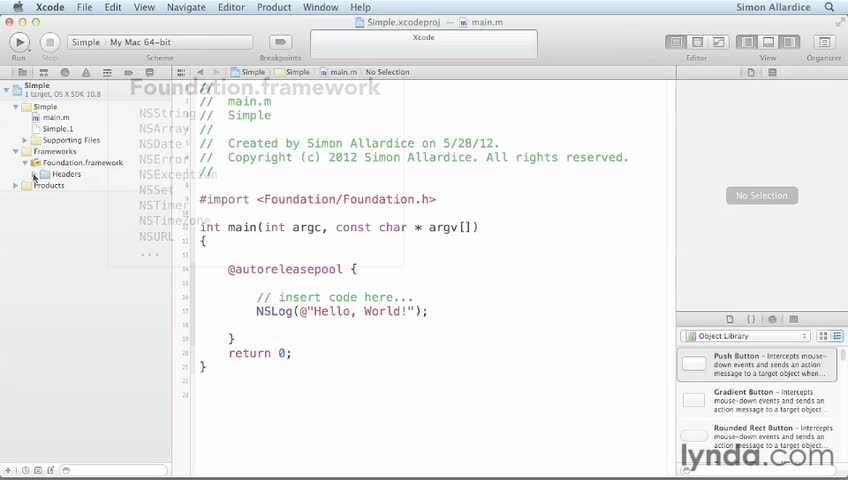Collapse the Simple group folder

coord(16,107)
